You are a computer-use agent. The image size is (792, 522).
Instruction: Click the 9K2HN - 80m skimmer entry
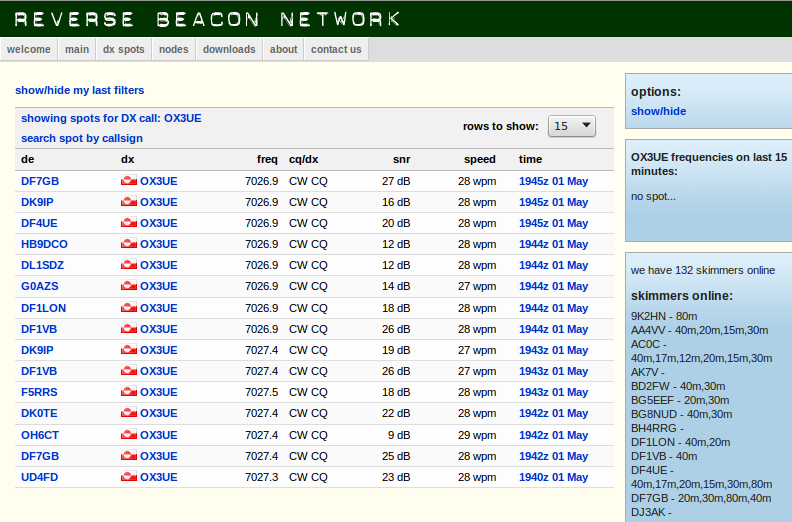(x=664, y=316)
